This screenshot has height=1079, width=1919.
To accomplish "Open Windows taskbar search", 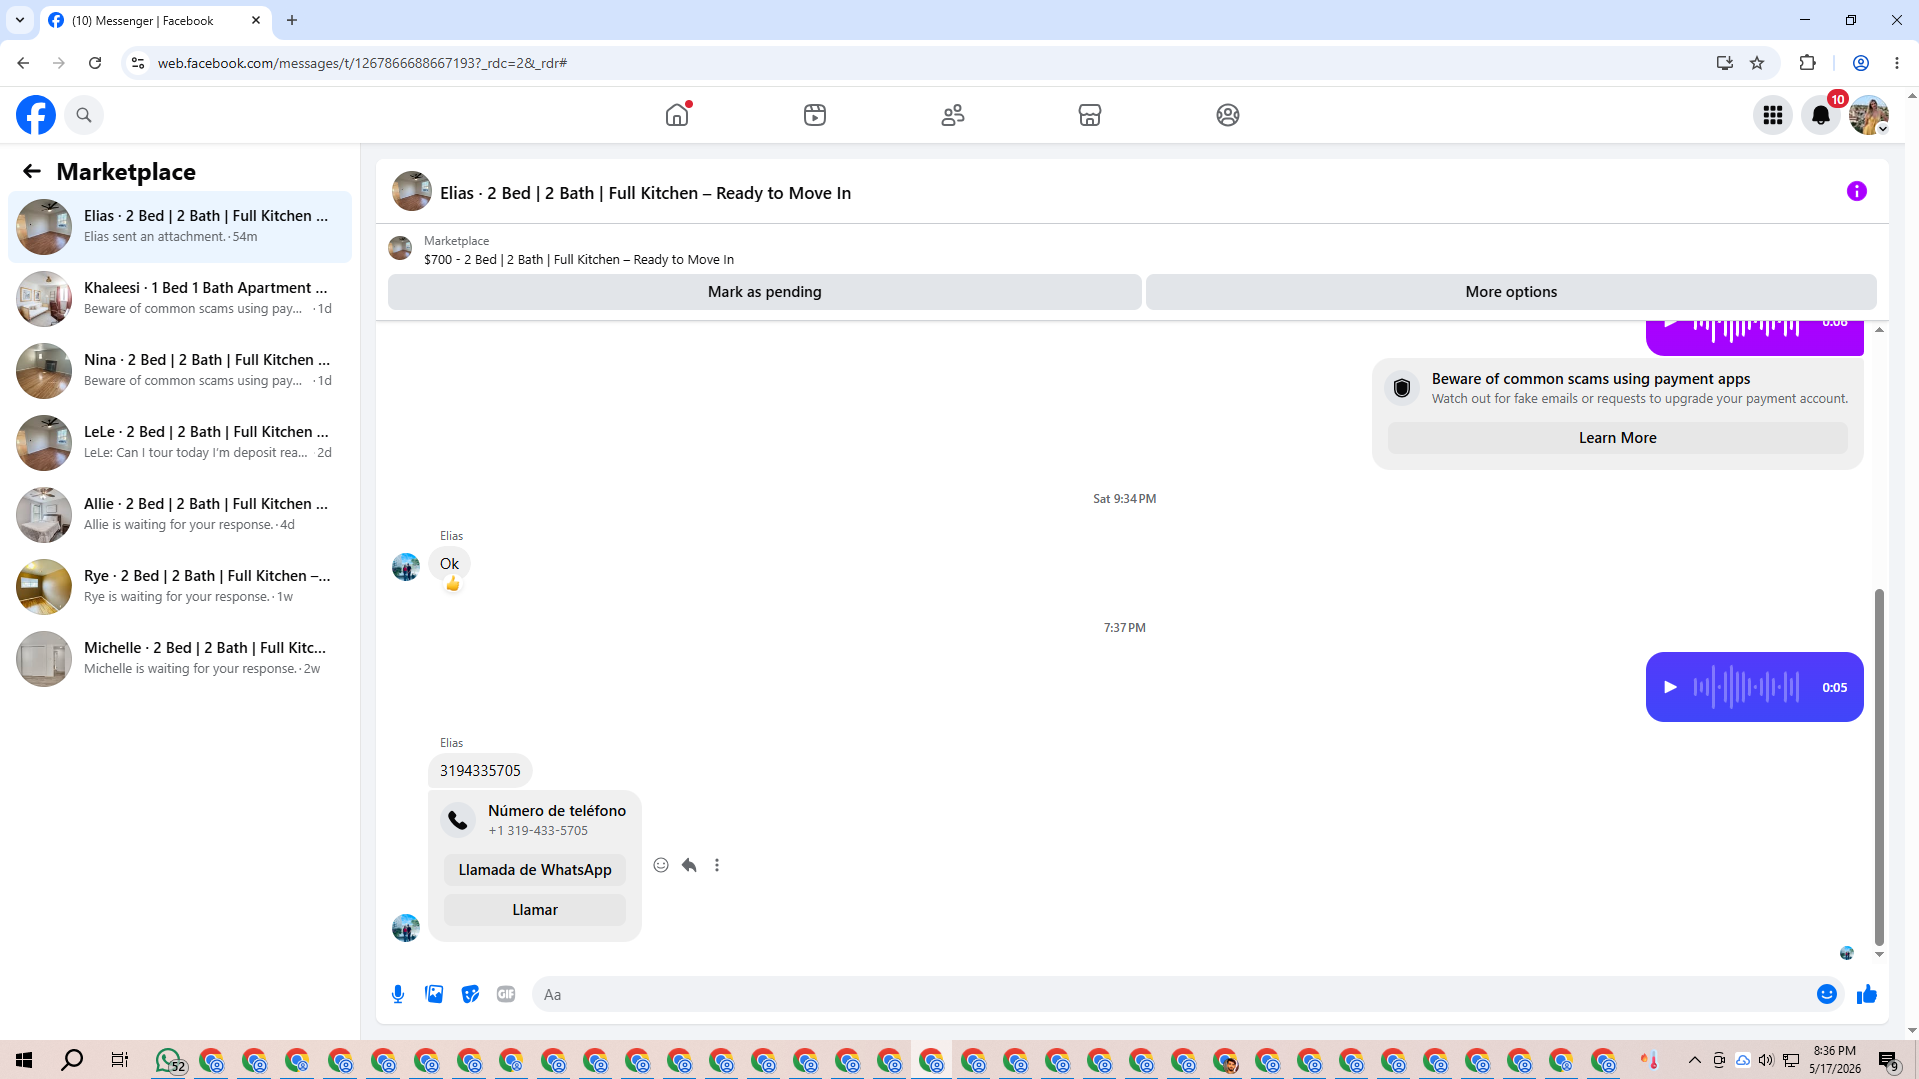I will pyautogui.click(x=72, y=1060).
